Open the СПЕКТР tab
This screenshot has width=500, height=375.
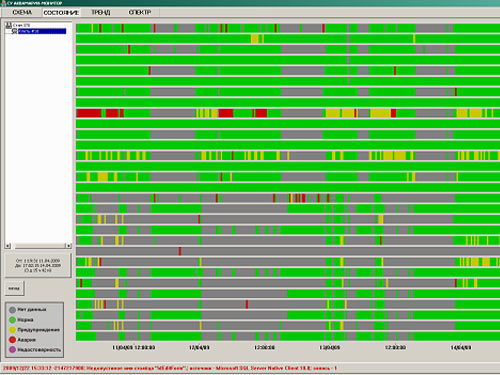tap(140, 12)
